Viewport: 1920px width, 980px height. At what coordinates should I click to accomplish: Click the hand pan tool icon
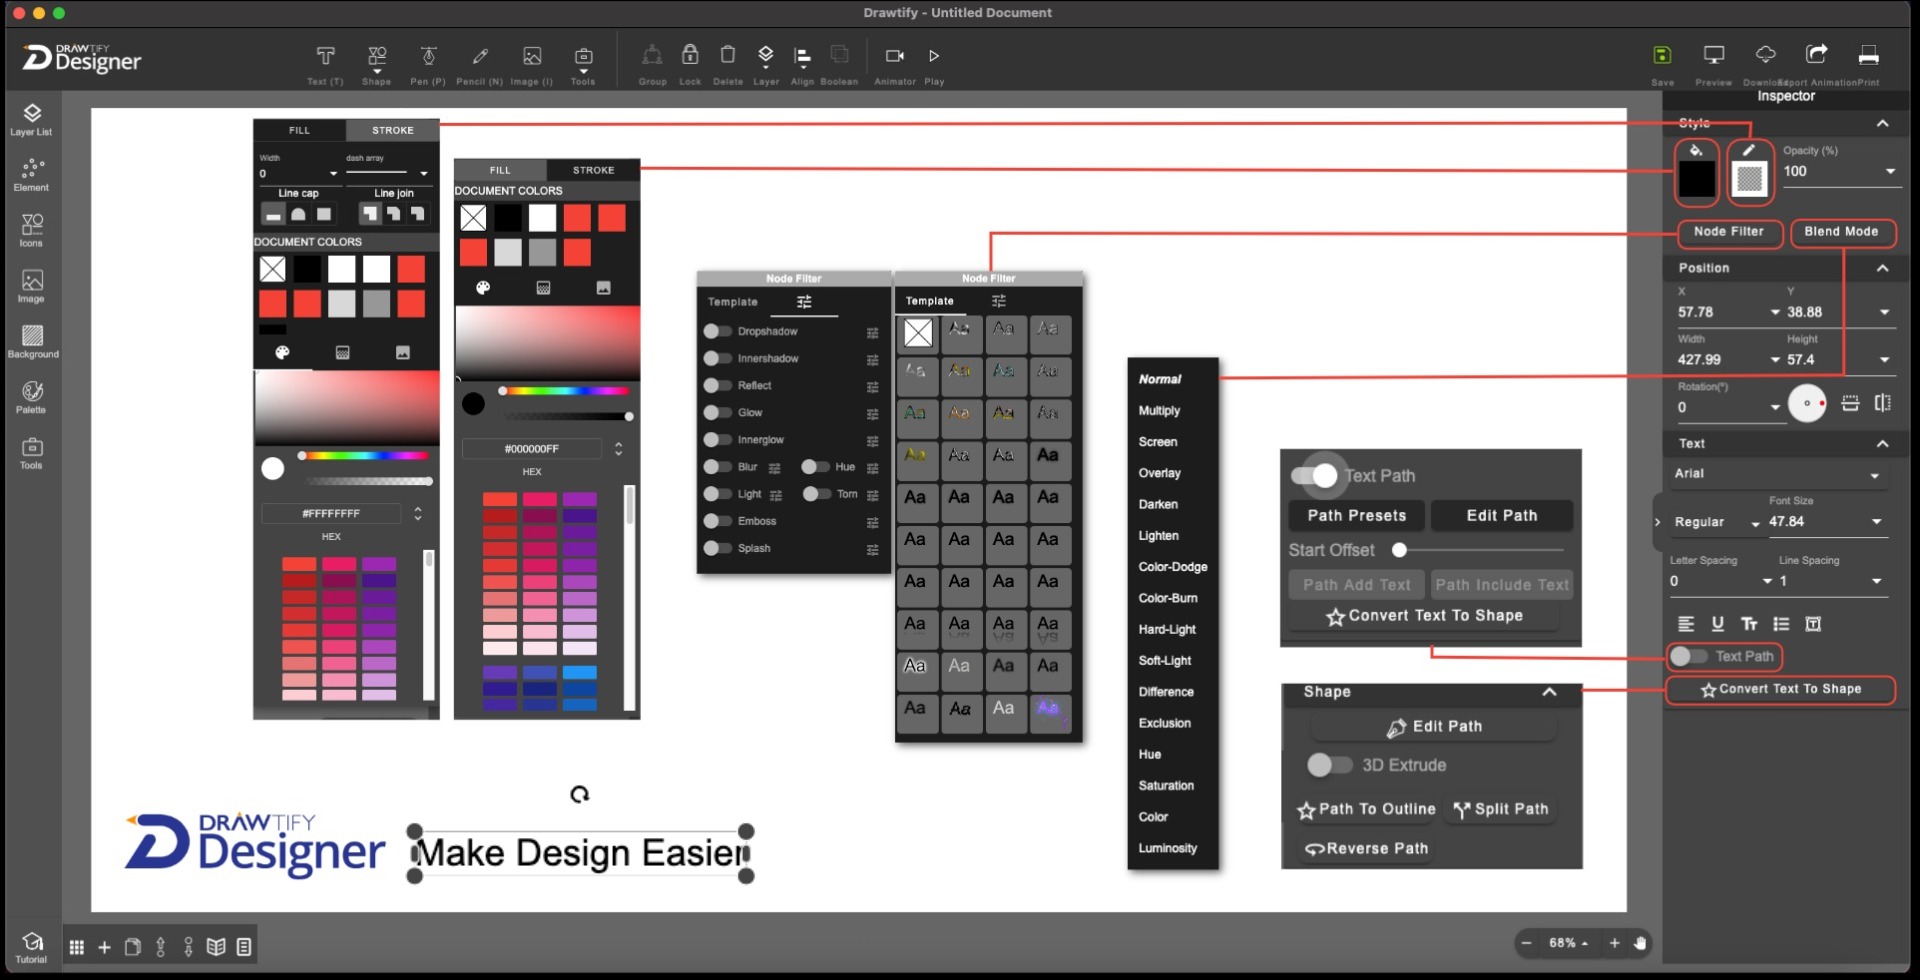pyautogui.click(x=1640, y=943)
